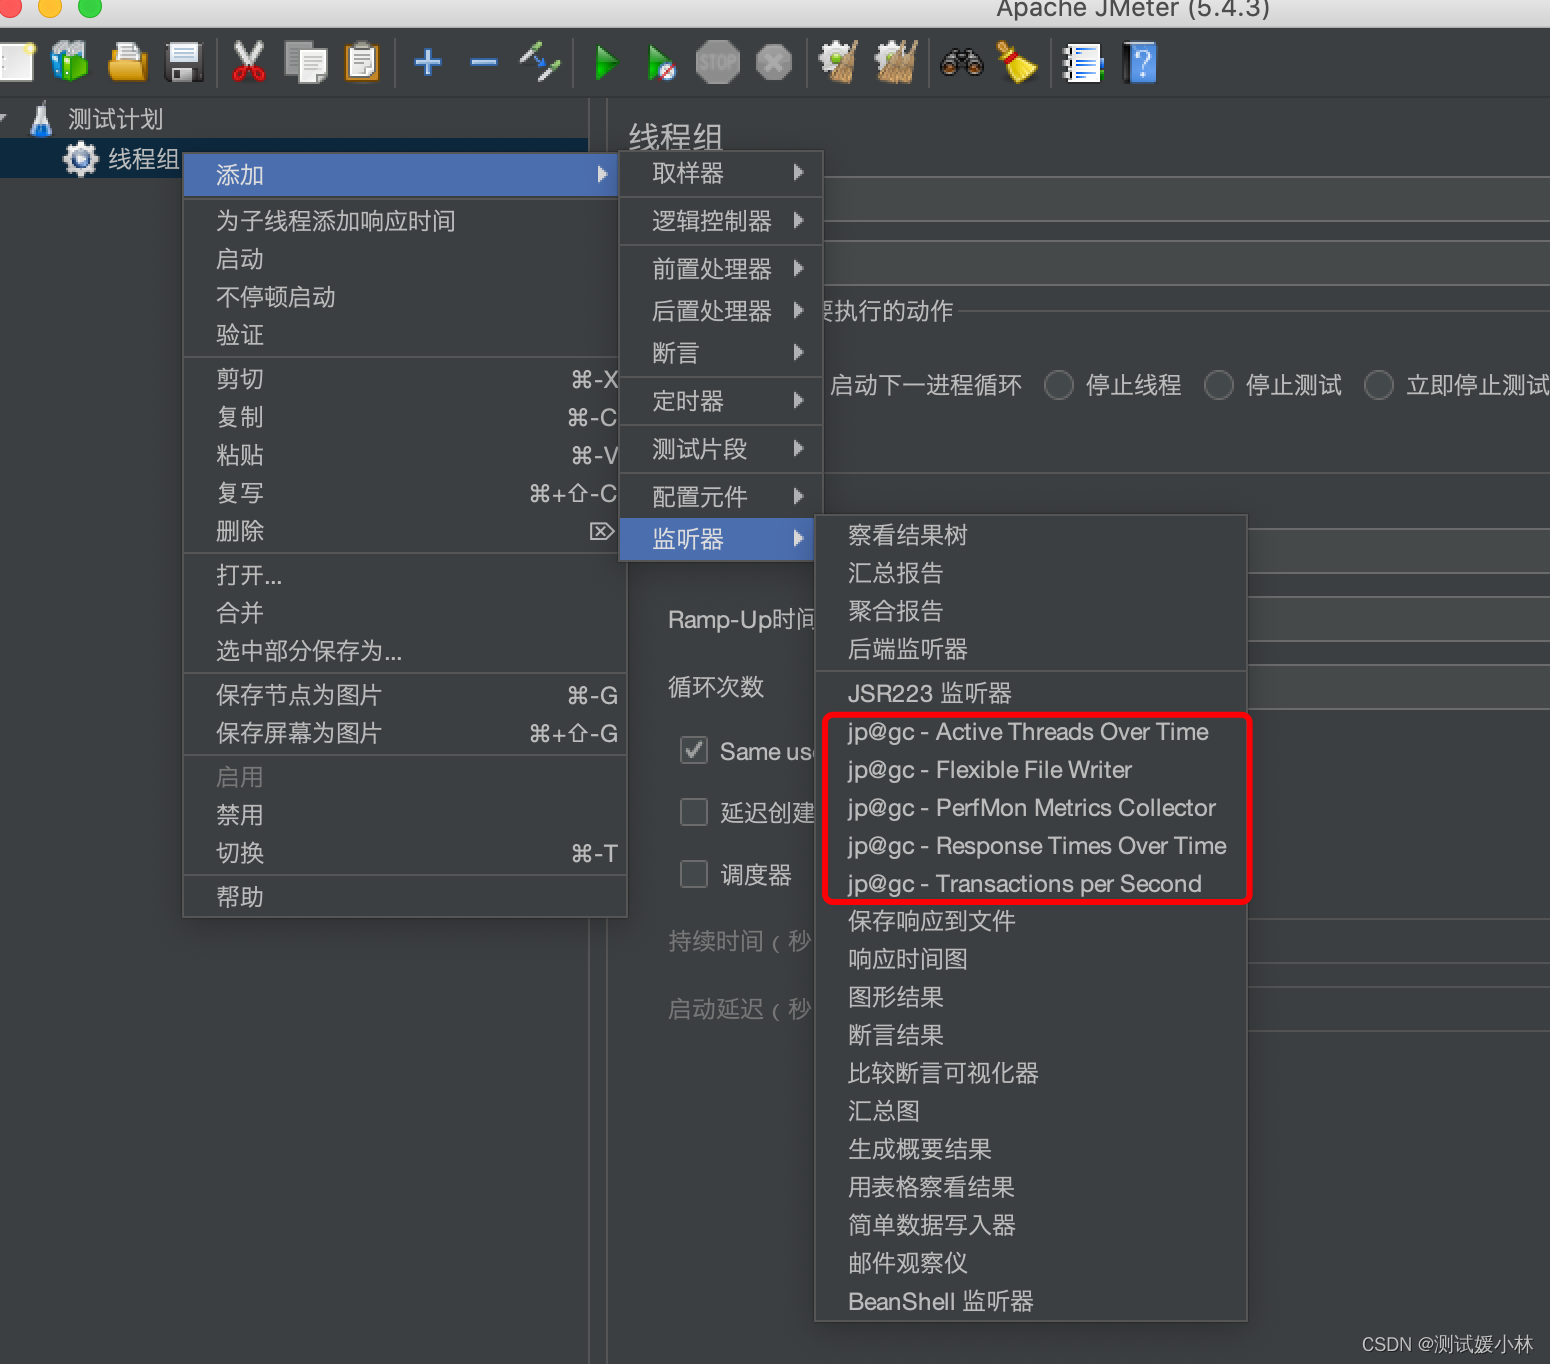
Task: Click the Clear results broom icon
Action: click(838, 62)
